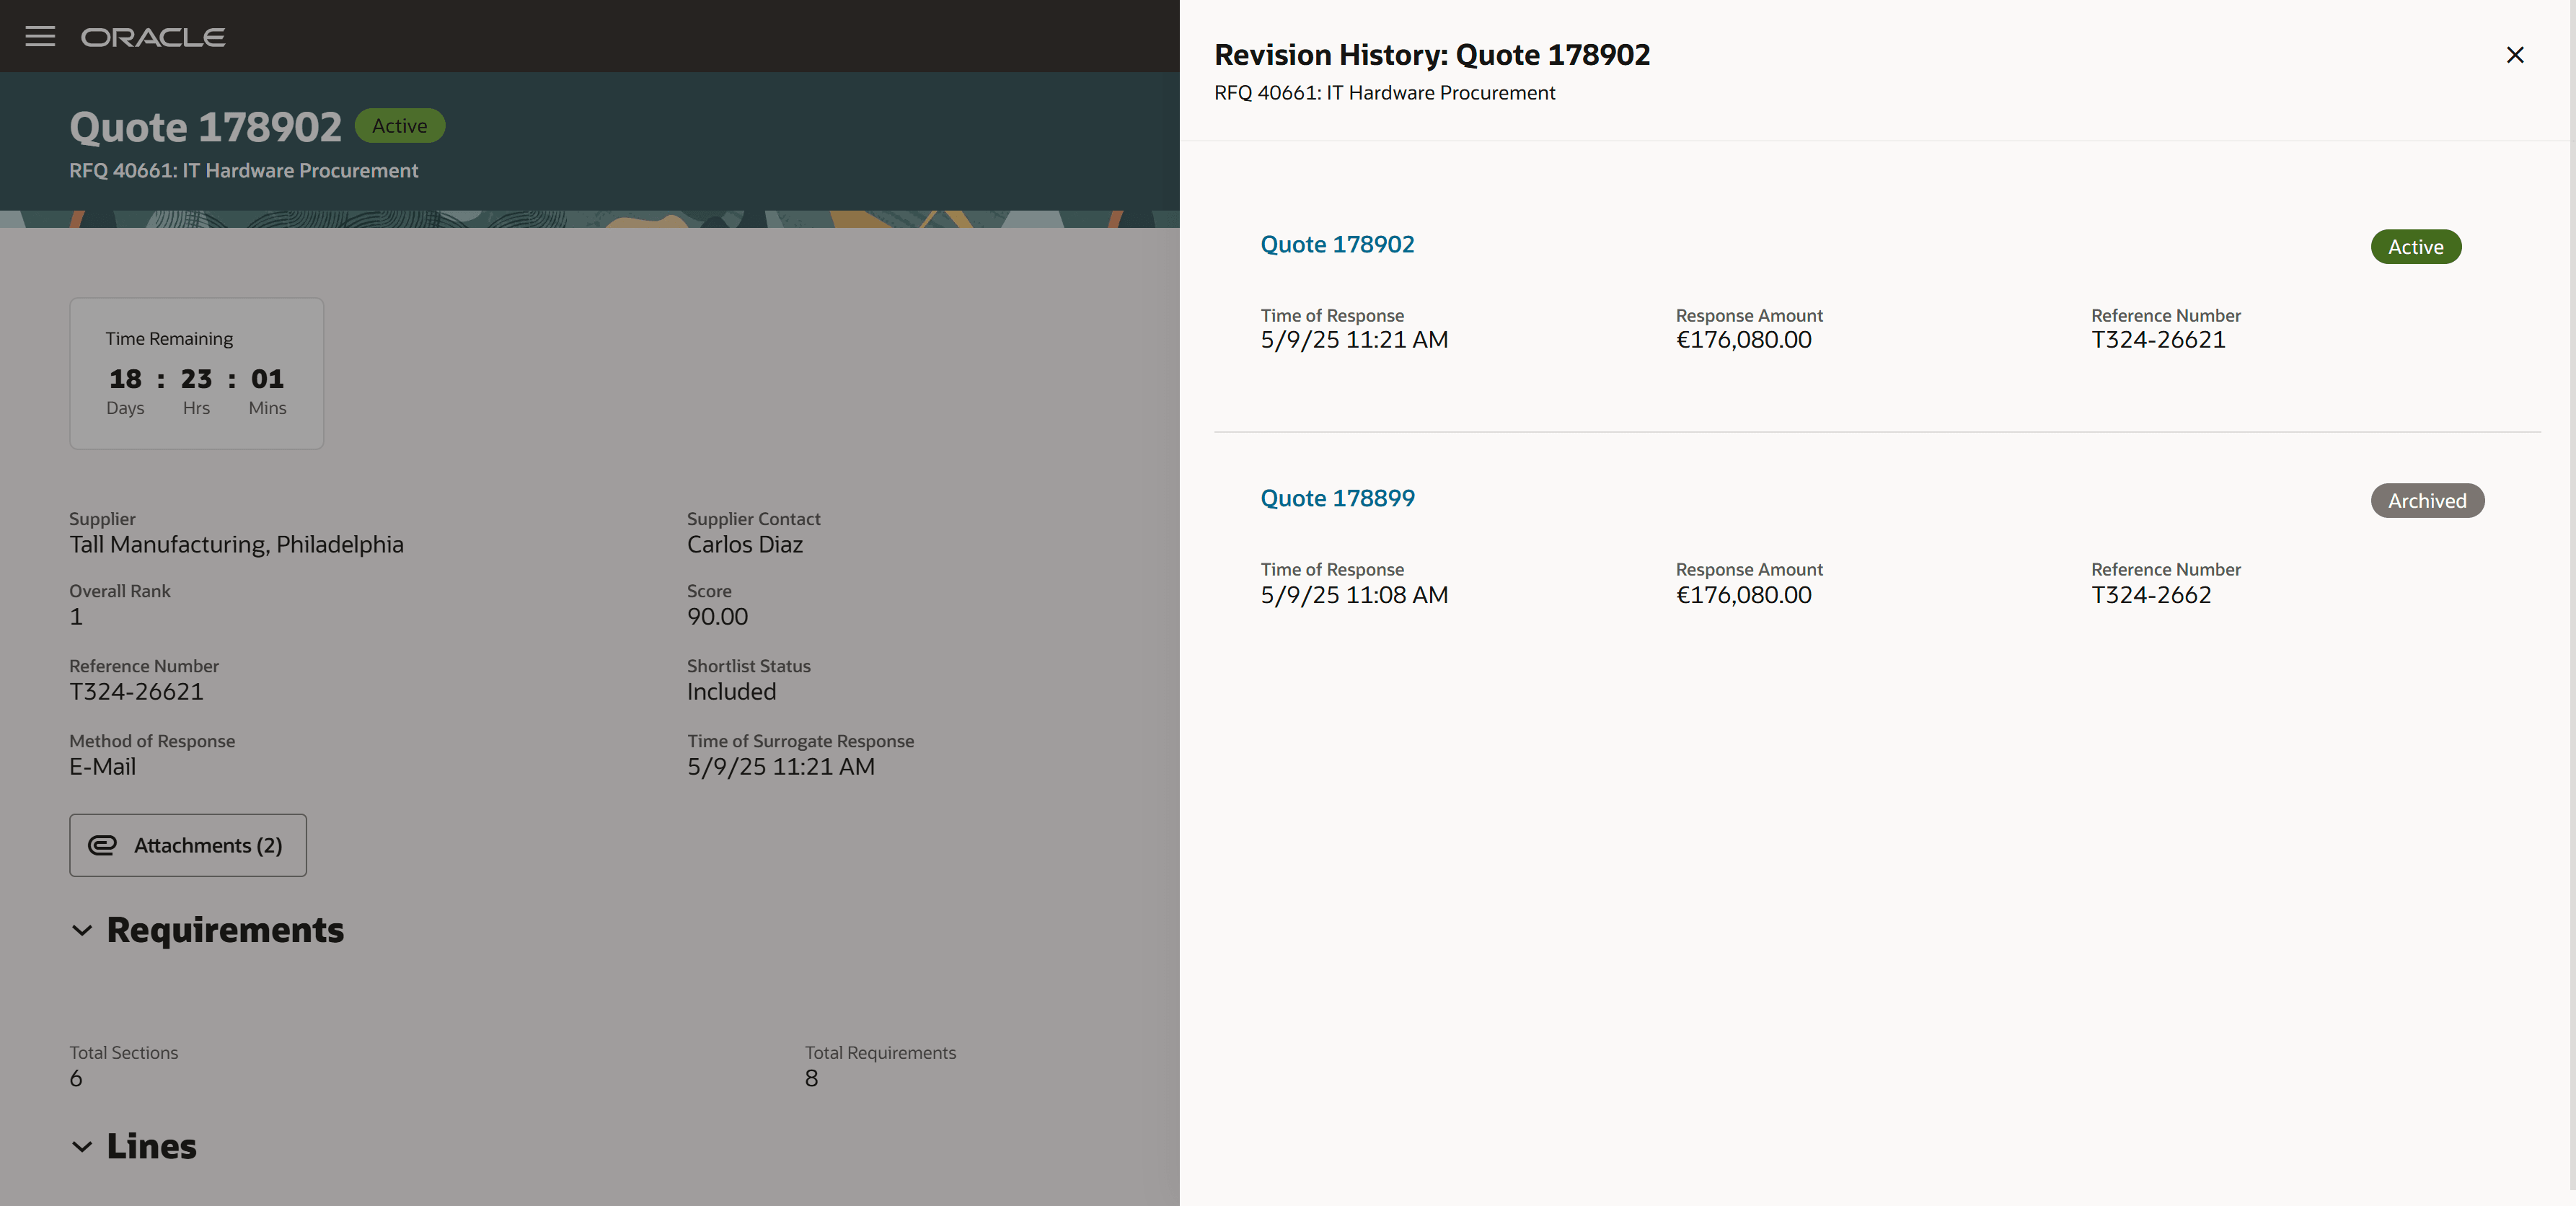The image size is (2576, 1206).
Task: Click the Time Remaining countdown card
Action: pos(196,373)
